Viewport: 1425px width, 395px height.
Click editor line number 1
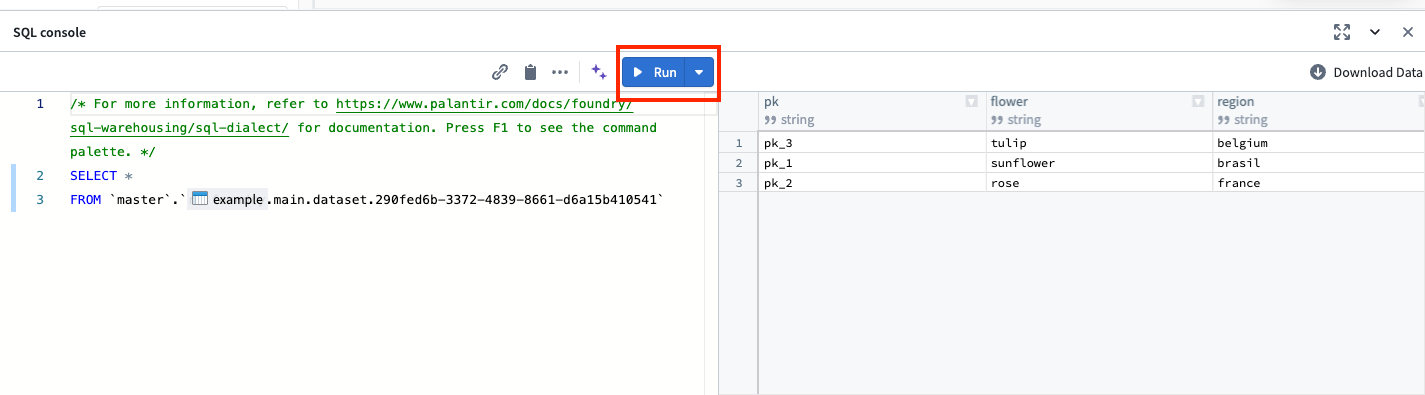(x=40, y=104)
